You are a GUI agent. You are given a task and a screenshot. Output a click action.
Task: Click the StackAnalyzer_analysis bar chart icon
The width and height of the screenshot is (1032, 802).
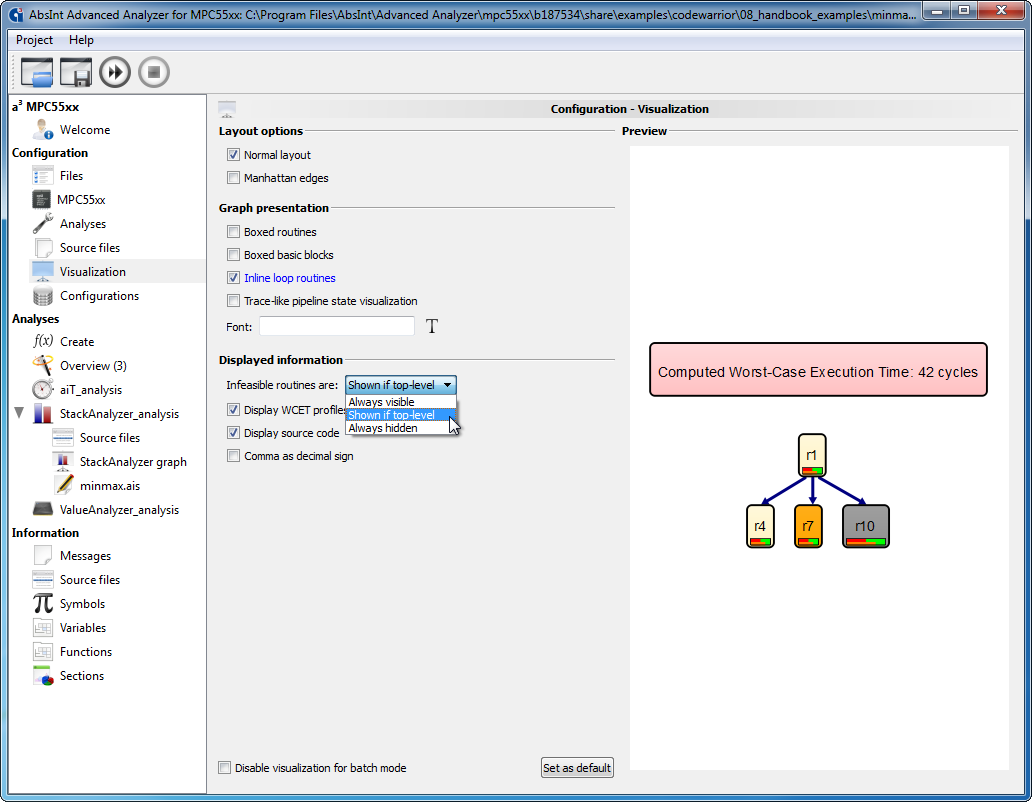point(43,414)
